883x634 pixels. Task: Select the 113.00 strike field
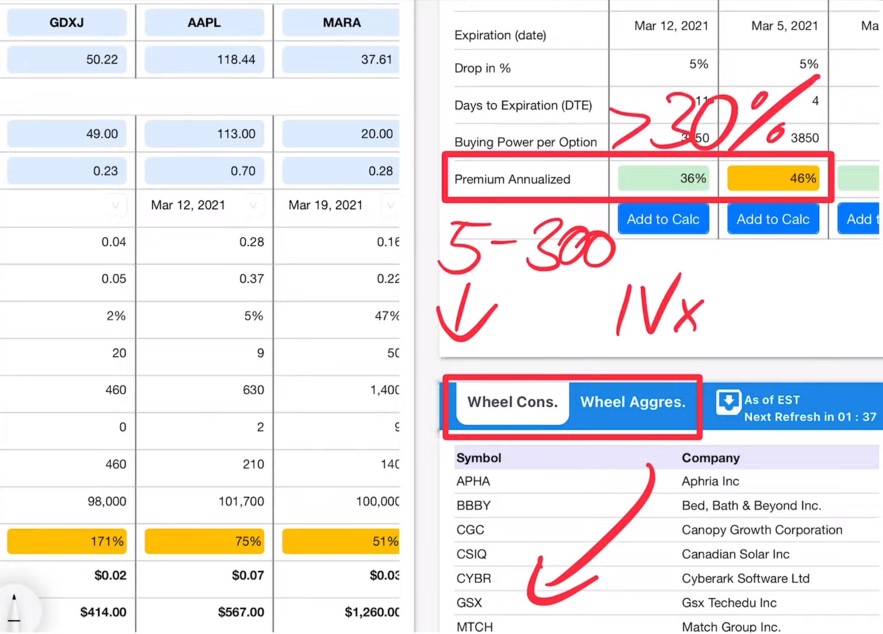[204, 134]
